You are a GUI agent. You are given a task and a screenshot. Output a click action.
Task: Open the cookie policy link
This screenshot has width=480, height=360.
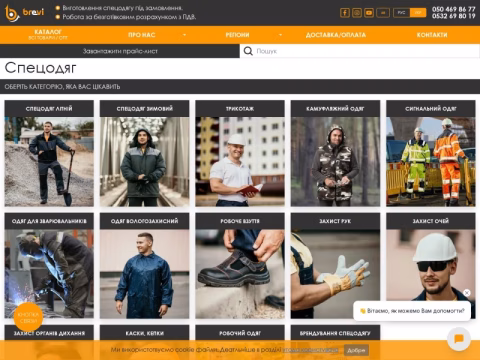click(310, 350)
